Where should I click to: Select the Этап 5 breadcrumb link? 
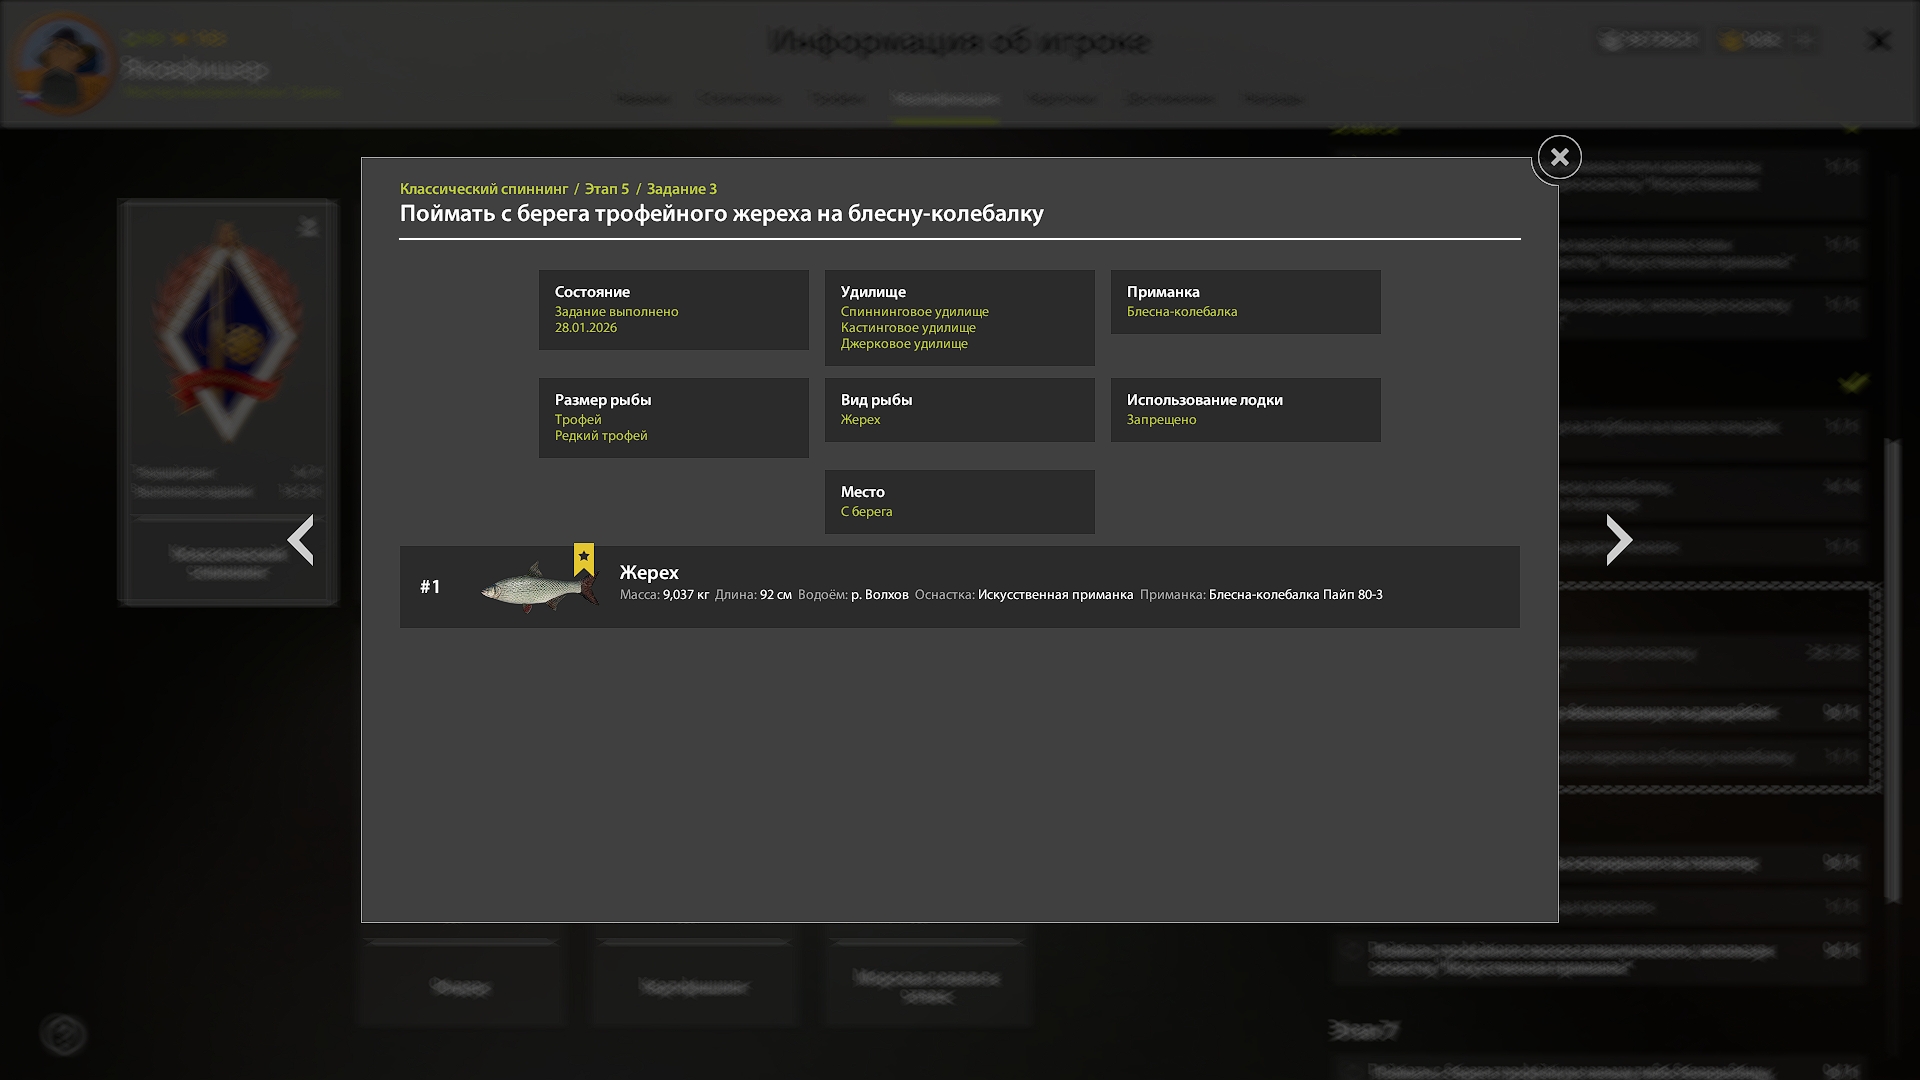pos(607,189)
